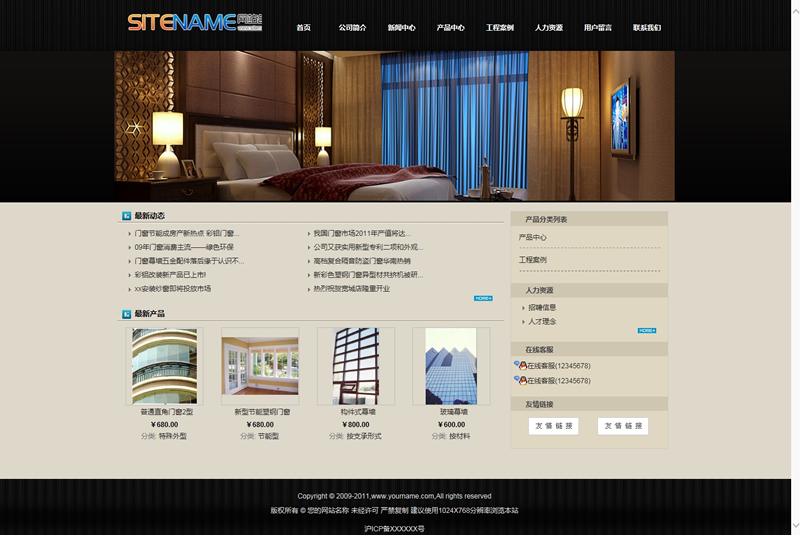The height and width of the screenshot is (535, 800).
Task: Click the 最新动态 section header icon
Action: [126, 215]
